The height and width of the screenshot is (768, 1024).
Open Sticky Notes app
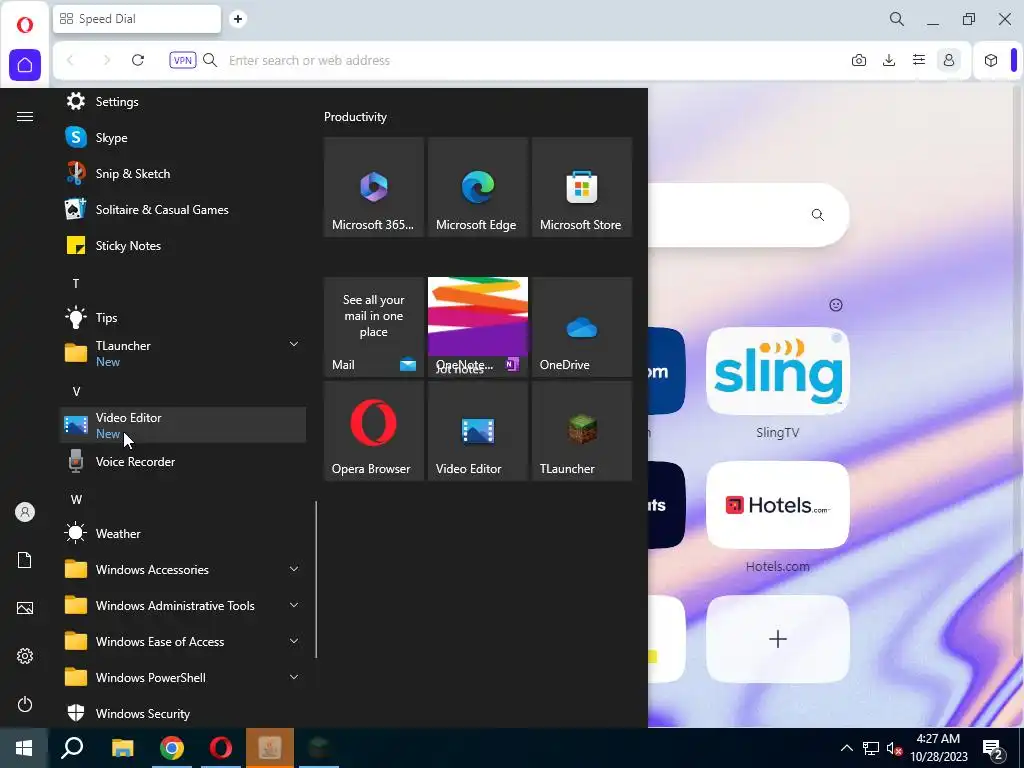tap(183, 246)
